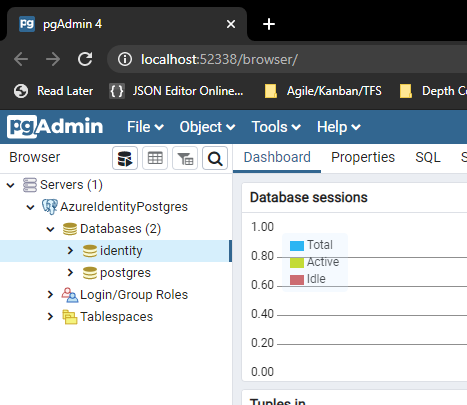Image resolution: width=467 pixels, height=405 pixels.
Task: Expand the postgres database node
Action: (x=70, y=273)
